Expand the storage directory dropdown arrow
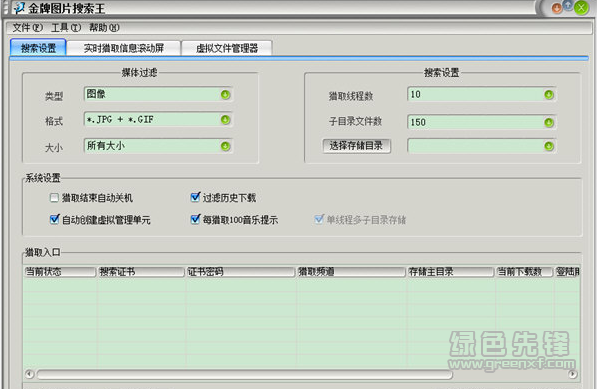The height and width of the screenshot is (389, 597). point(549,146)
